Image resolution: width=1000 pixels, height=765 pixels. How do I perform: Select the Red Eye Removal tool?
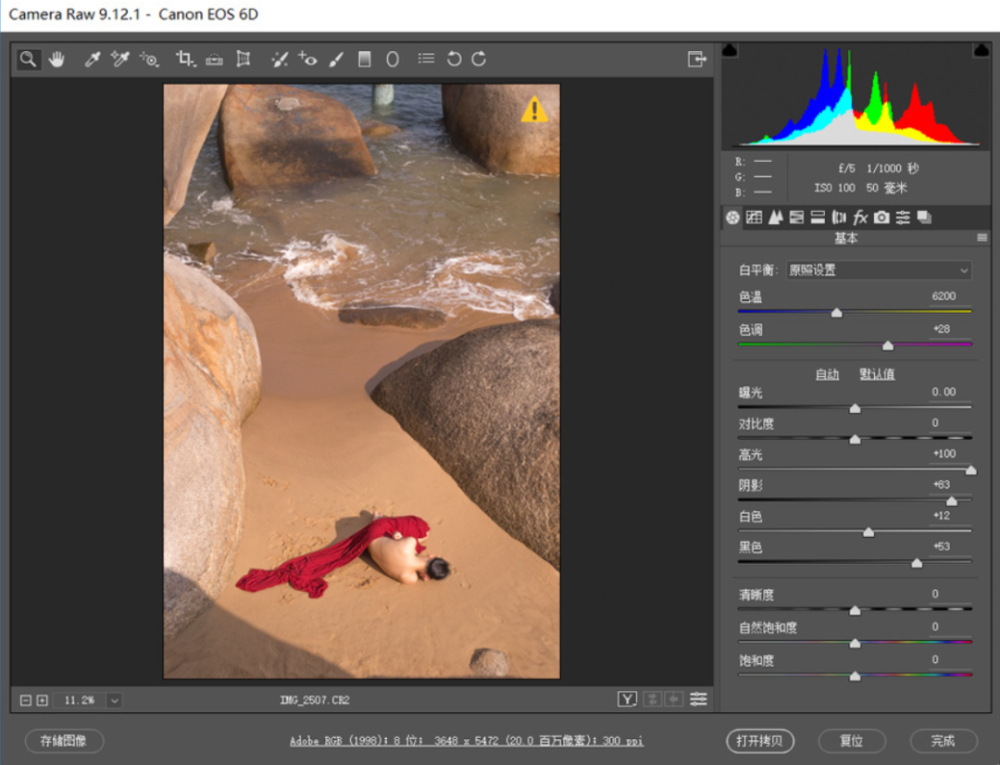click(x=308, y=60)
